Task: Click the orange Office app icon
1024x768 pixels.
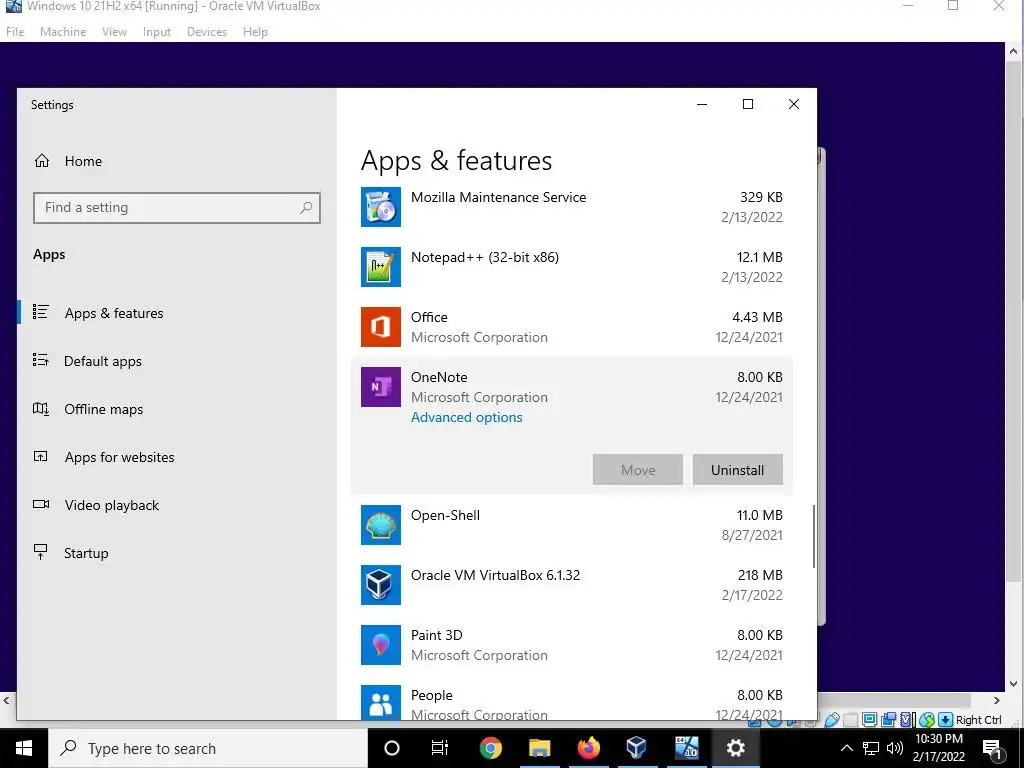Action: 381,327
